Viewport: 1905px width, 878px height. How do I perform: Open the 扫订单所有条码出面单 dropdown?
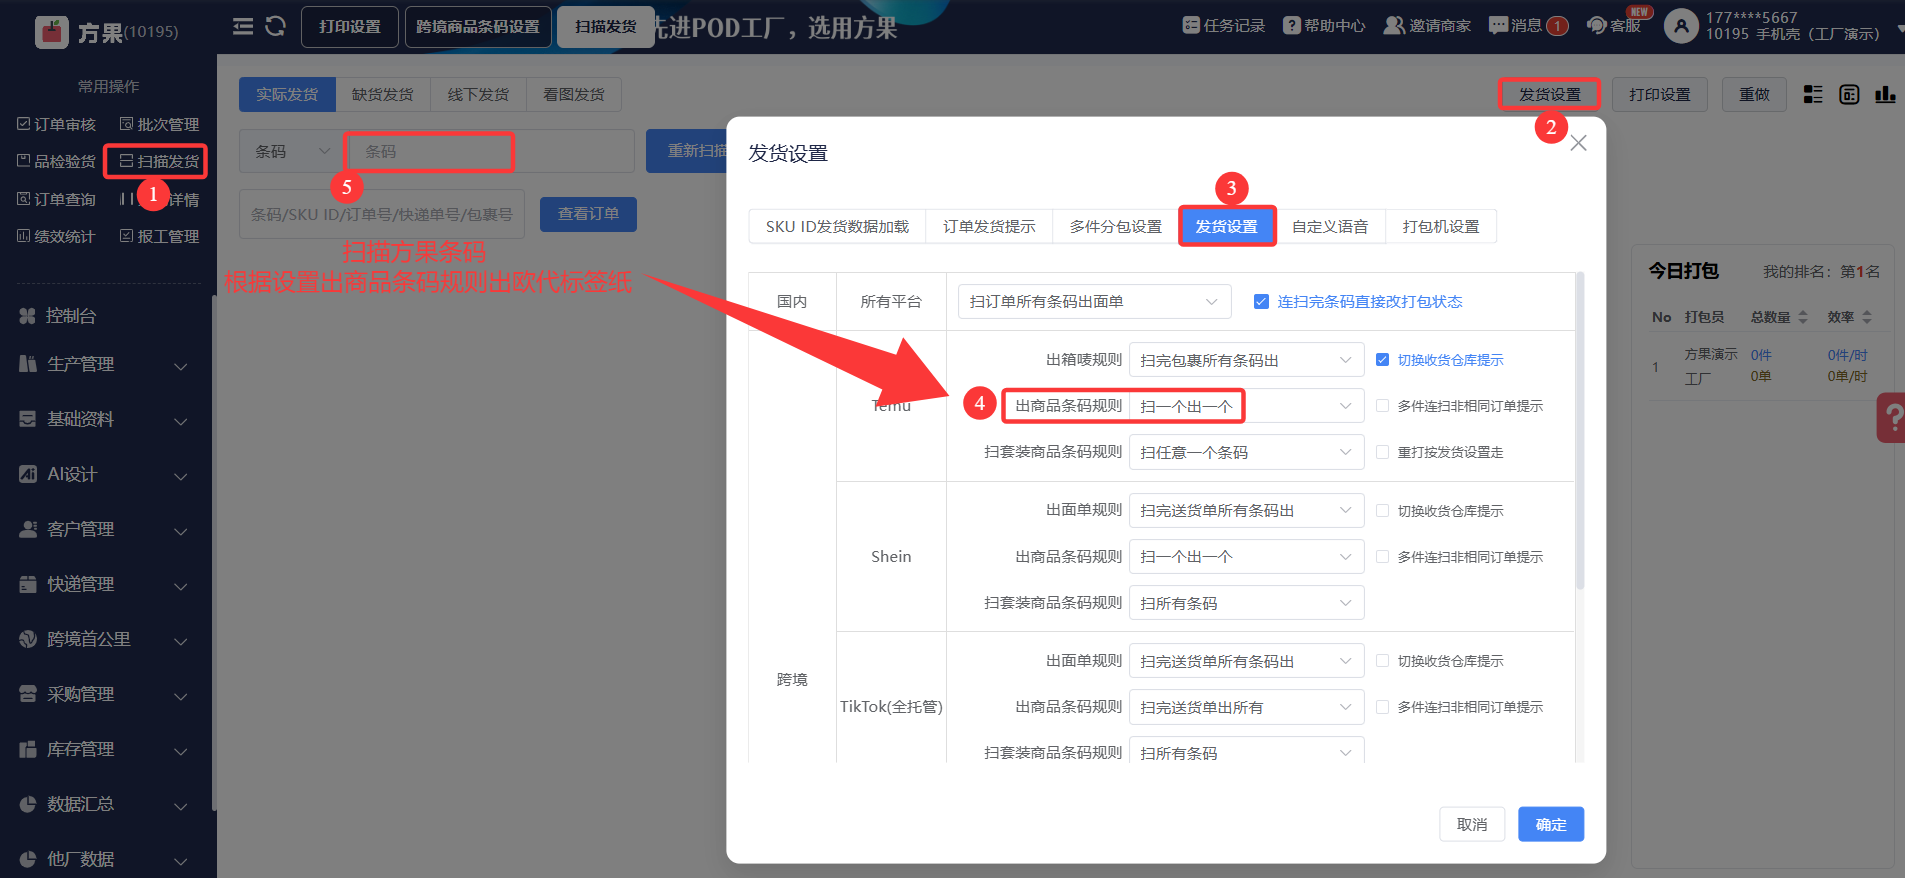(x=1094, y=301)
